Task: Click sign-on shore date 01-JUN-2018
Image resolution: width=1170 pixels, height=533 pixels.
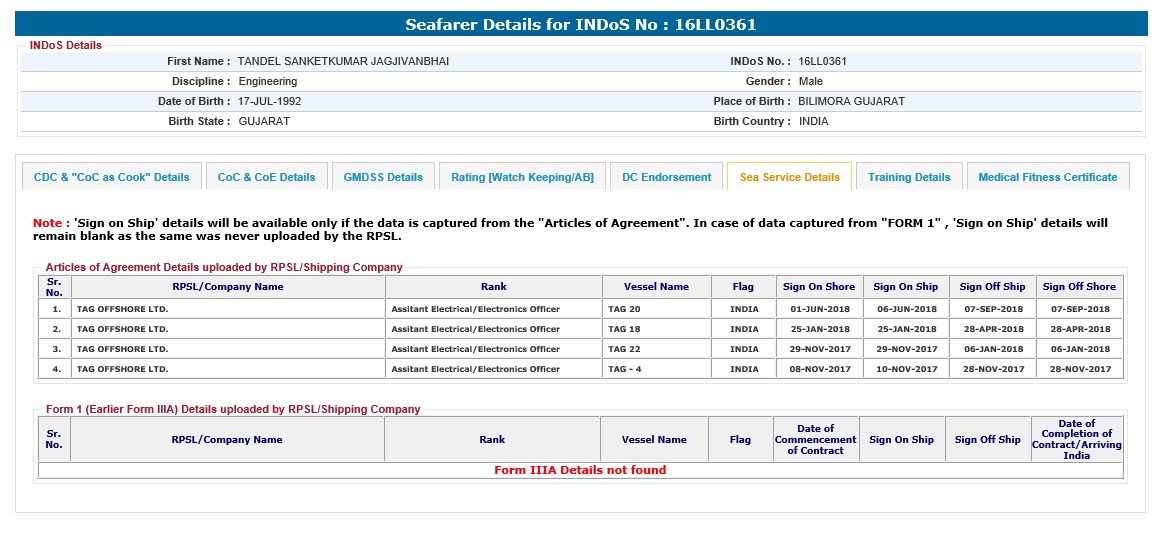Action: [x=819, y=309]
